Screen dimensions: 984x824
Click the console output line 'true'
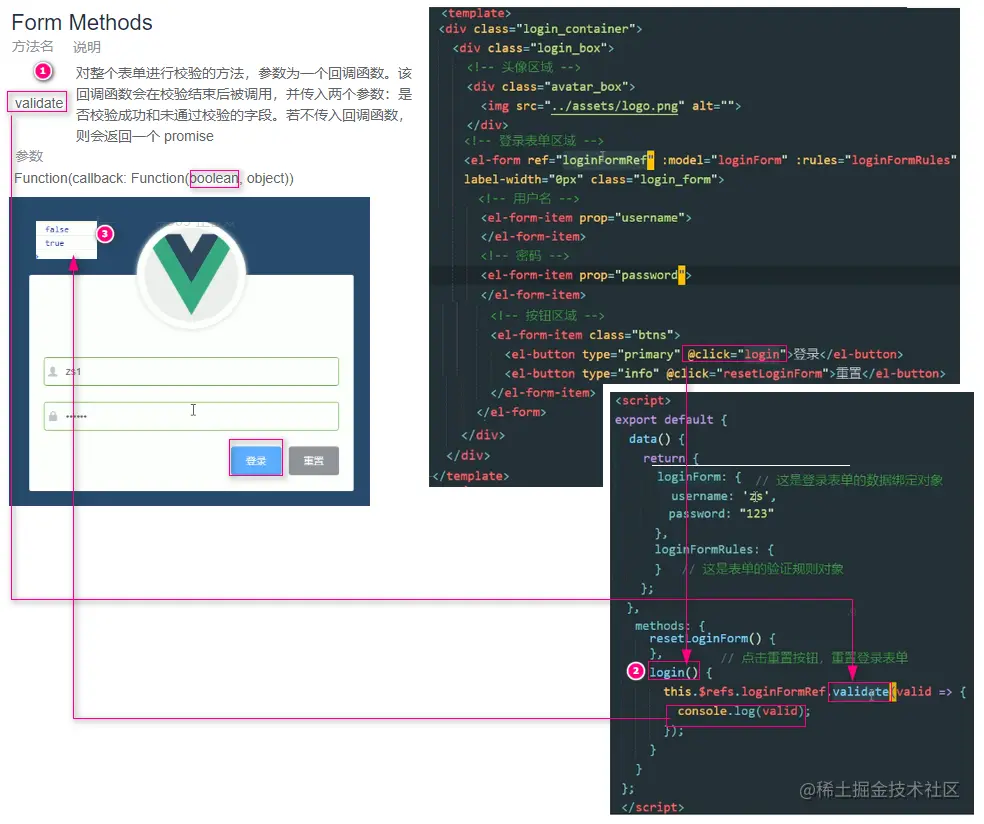(x=55, y=243)
